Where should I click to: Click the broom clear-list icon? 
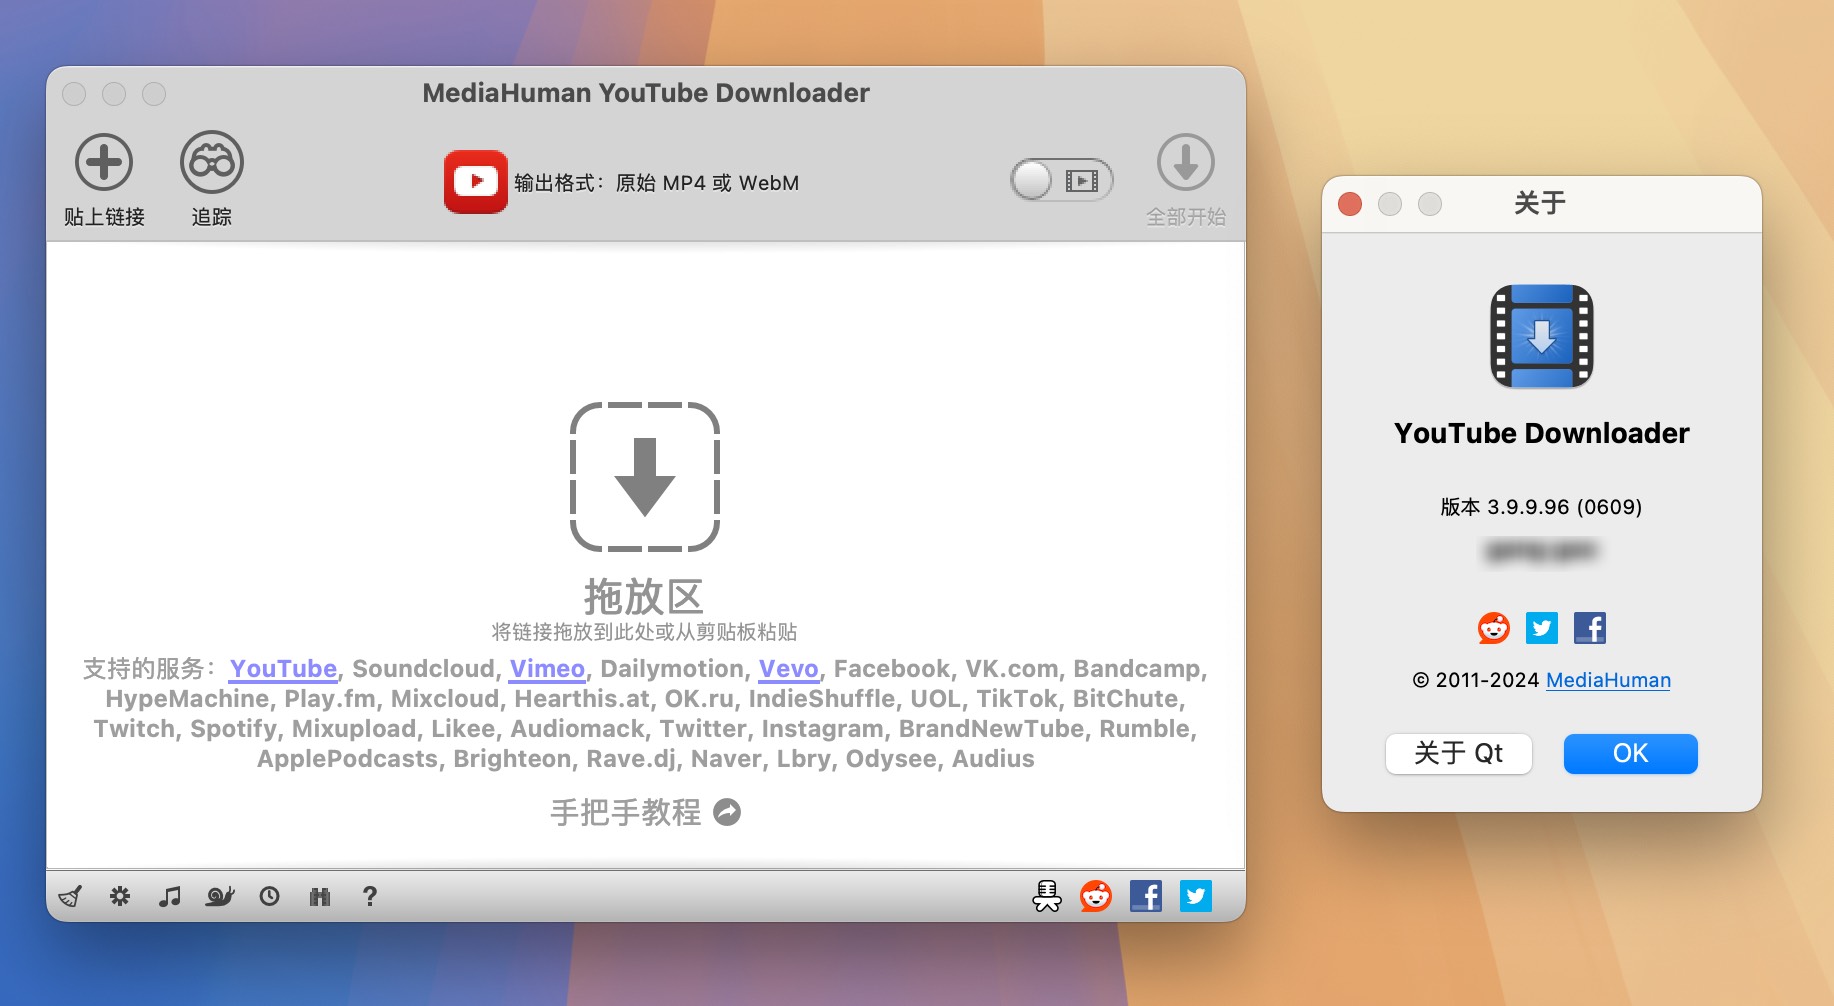coord(70,896)
